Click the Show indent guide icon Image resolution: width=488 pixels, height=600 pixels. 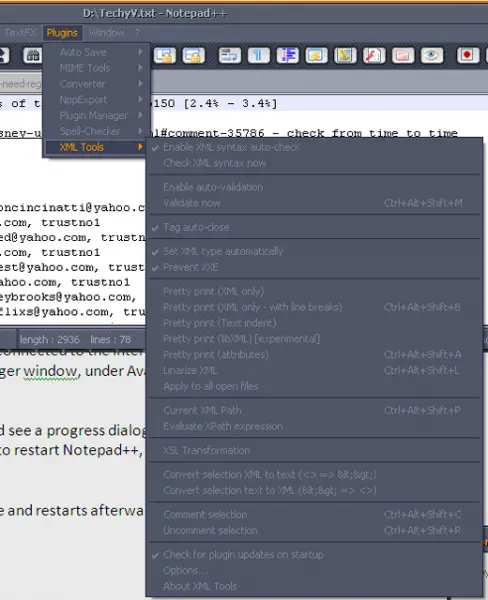tap(287, 55)
